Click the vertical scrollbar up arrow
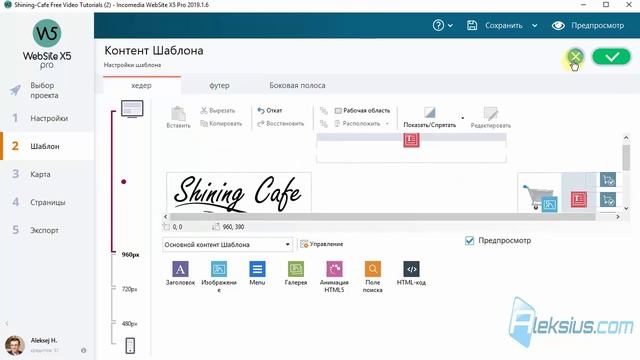Viewport: 640px width, 360px height. click(x=626, y=138)
